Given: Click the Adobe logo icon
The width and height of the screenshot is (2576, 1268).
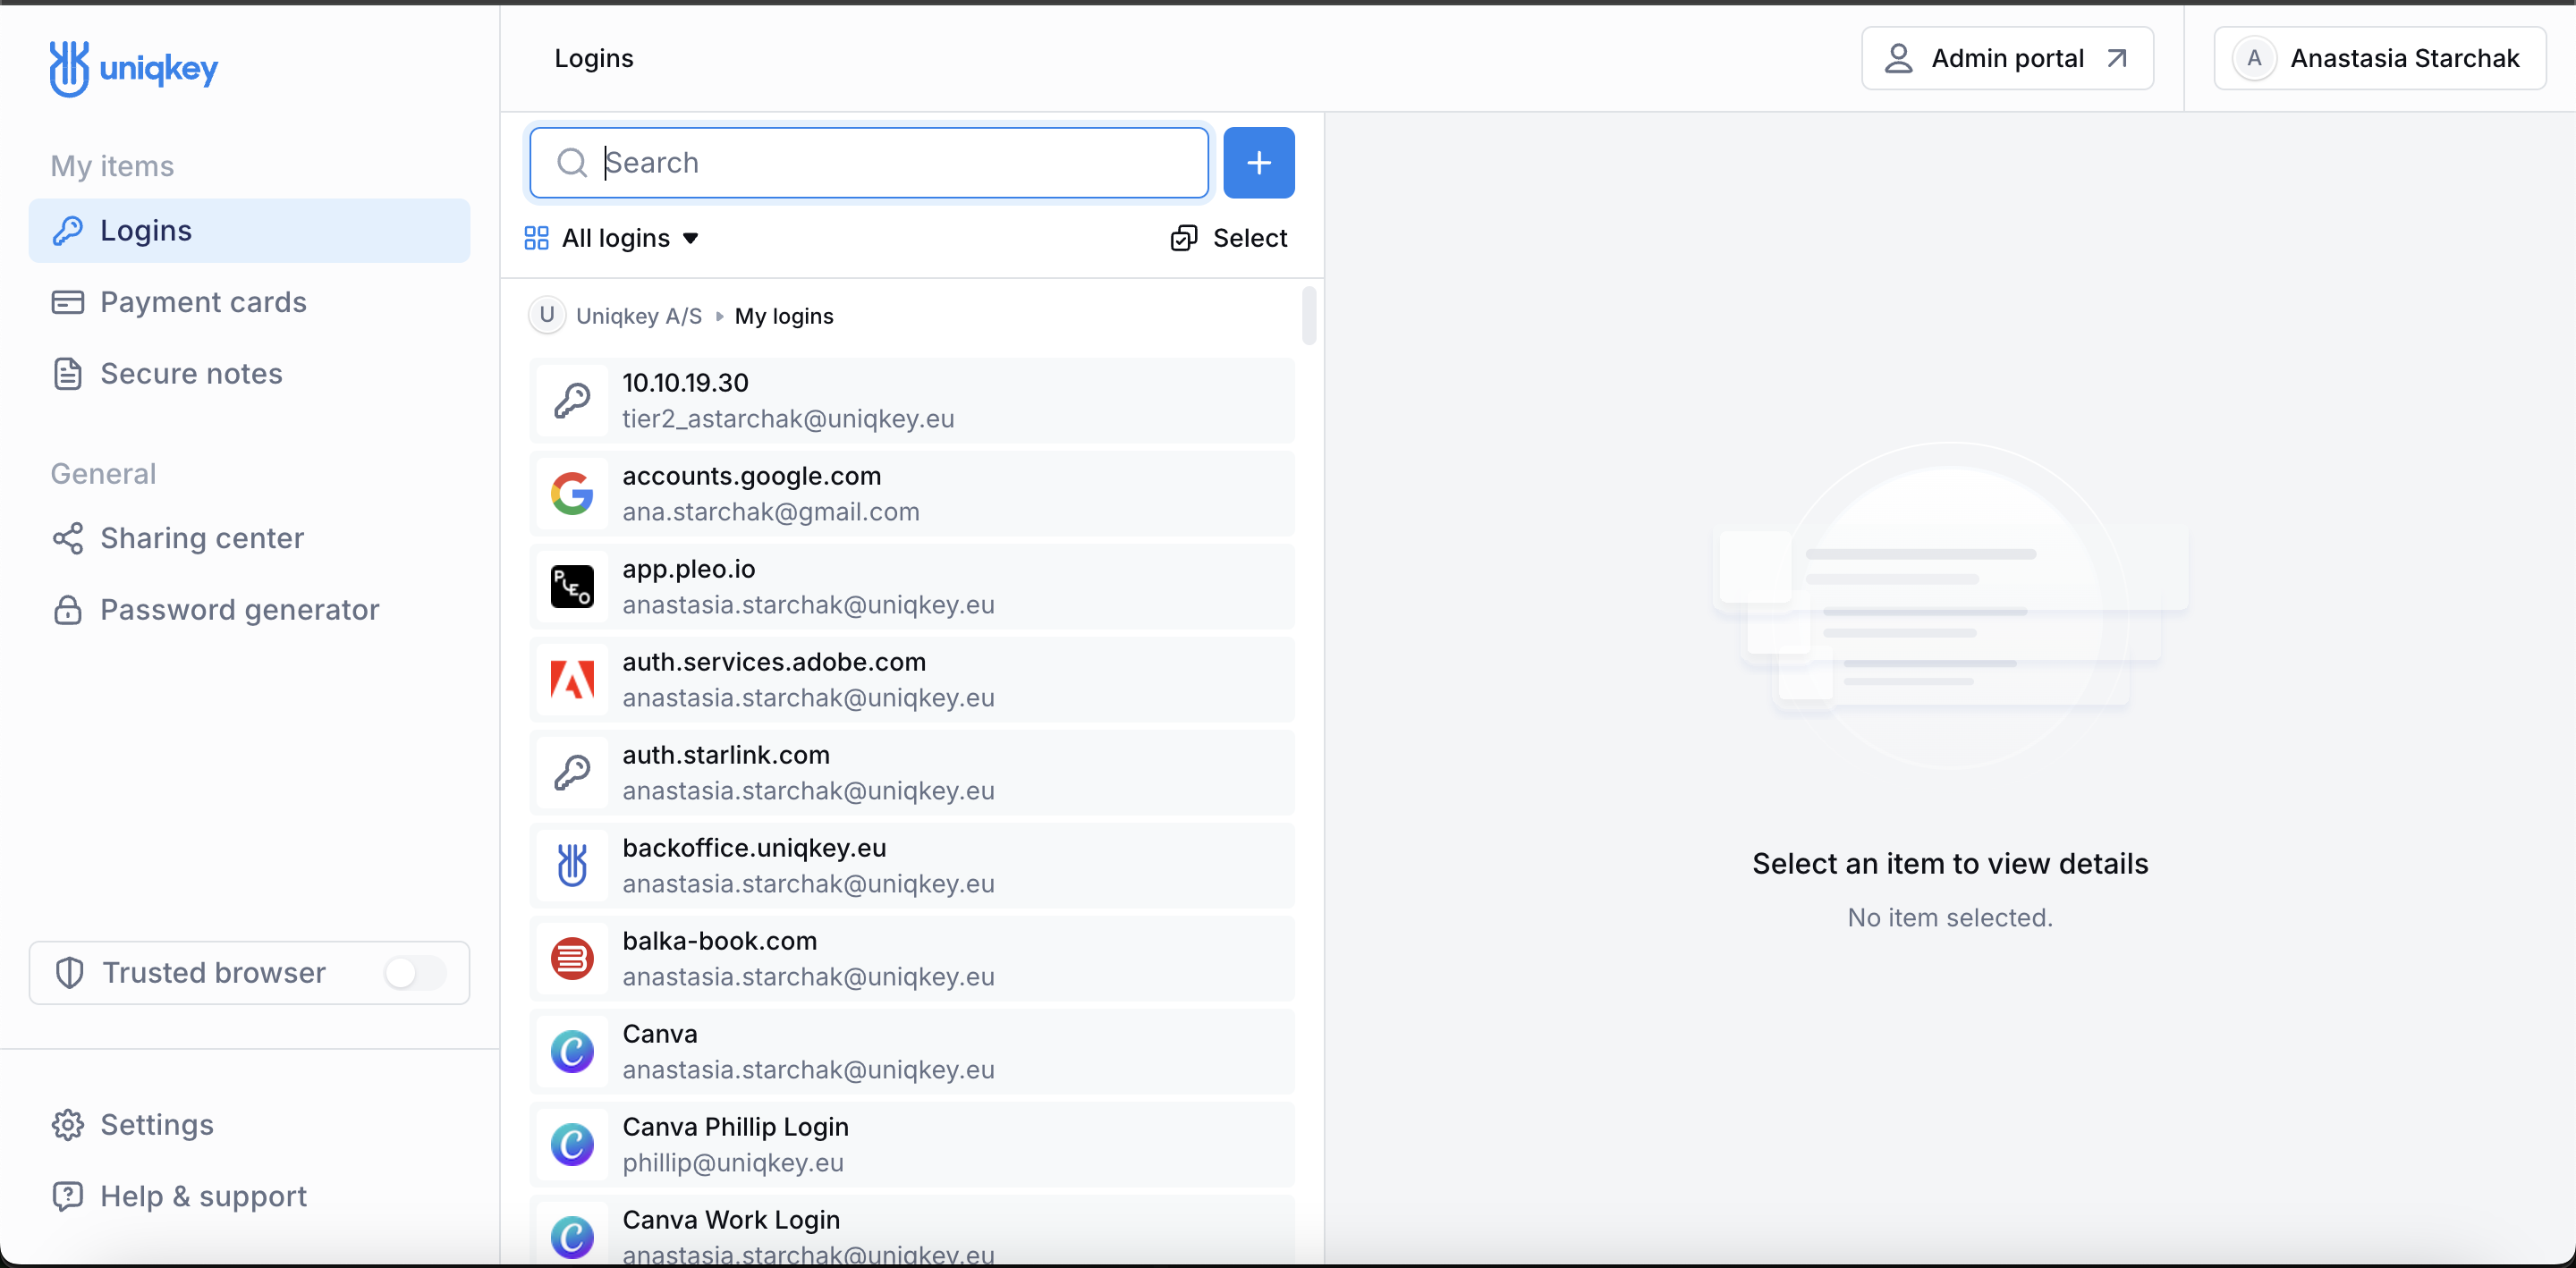Looking at the screenshot, I should pyautogui.click(x=572, y=680).
